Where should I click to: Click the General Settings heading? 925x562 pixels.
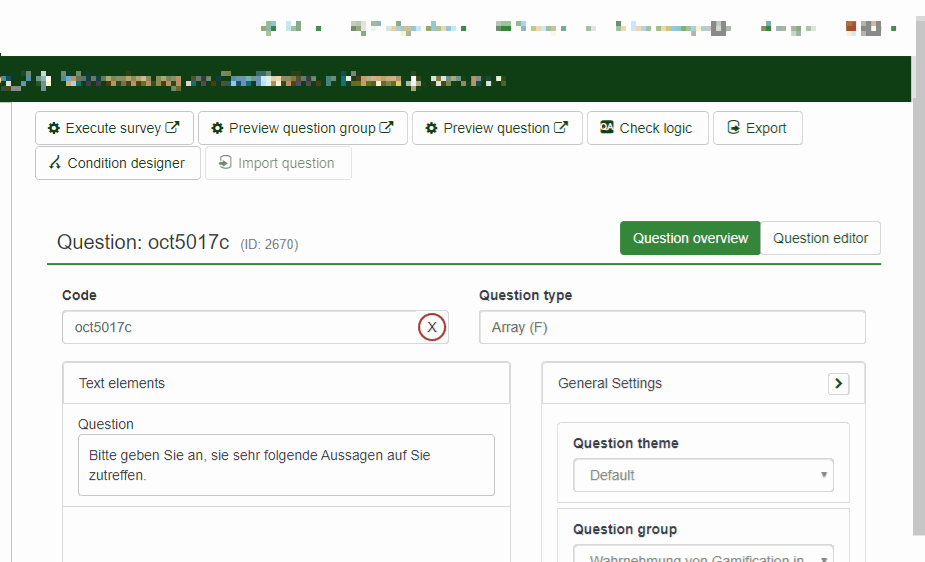[x=610, y=383]
